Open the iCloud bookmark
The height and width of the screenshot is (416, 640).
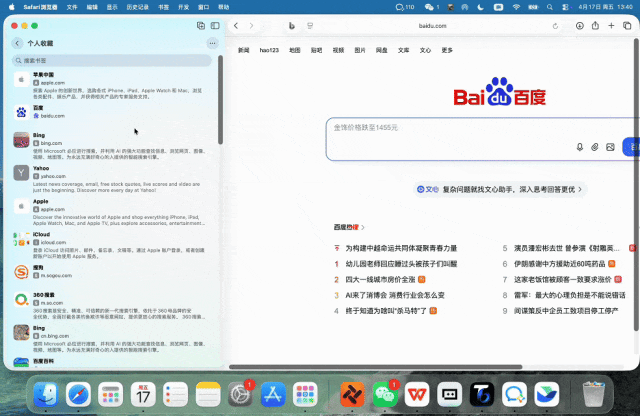click(x=110, y=245)
